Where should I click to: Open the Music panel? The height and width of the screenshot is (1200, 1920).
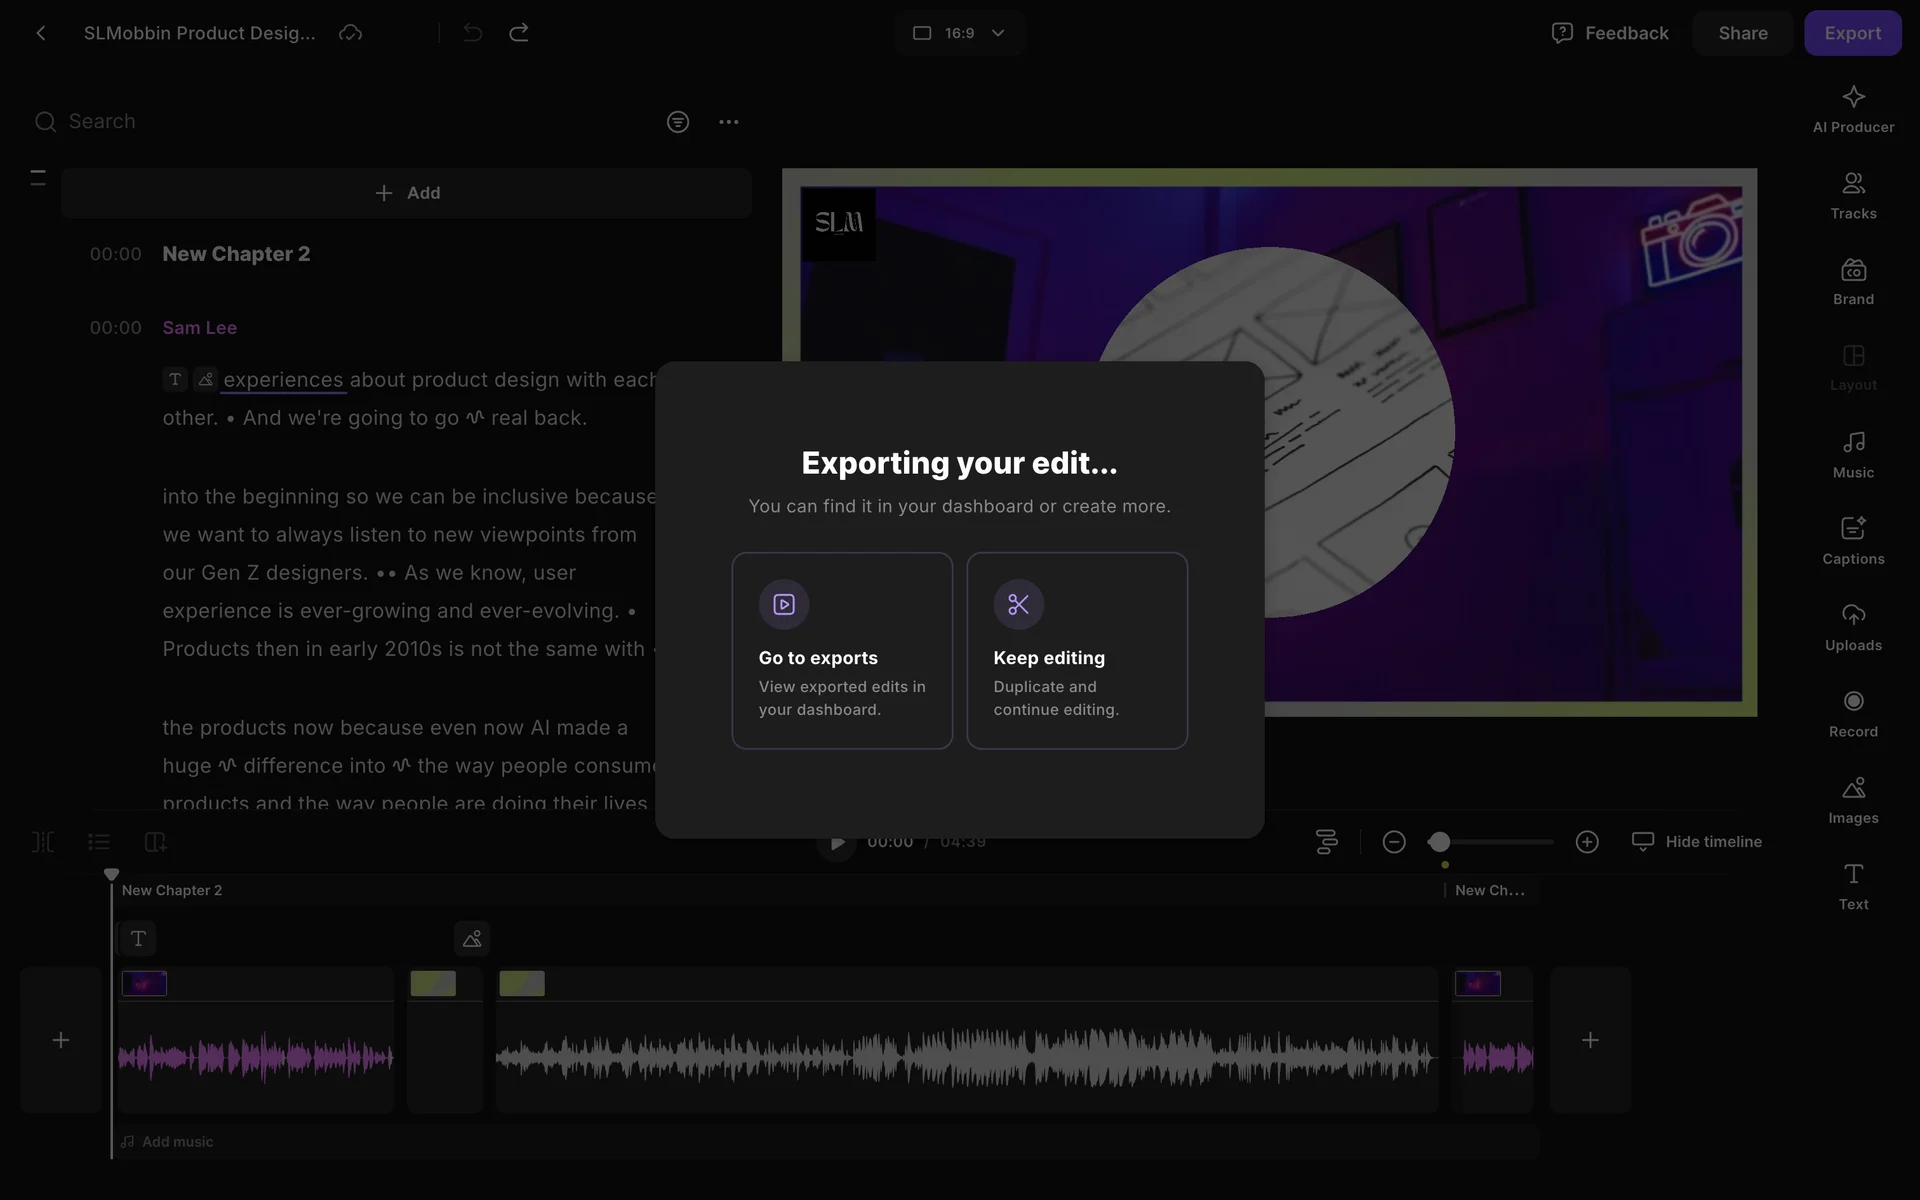point(1853,455)
